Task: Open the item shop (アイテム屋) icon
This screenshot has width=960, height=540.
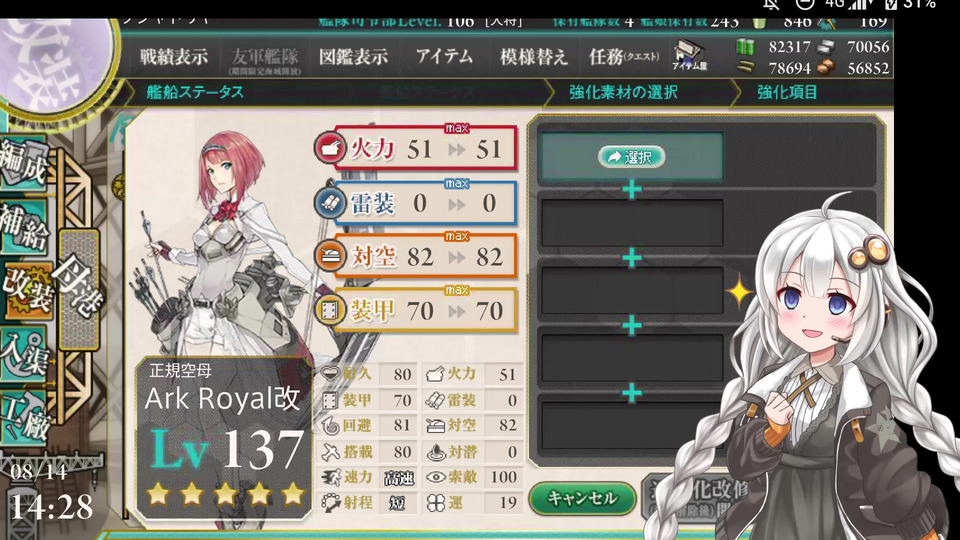Action: 689,56
